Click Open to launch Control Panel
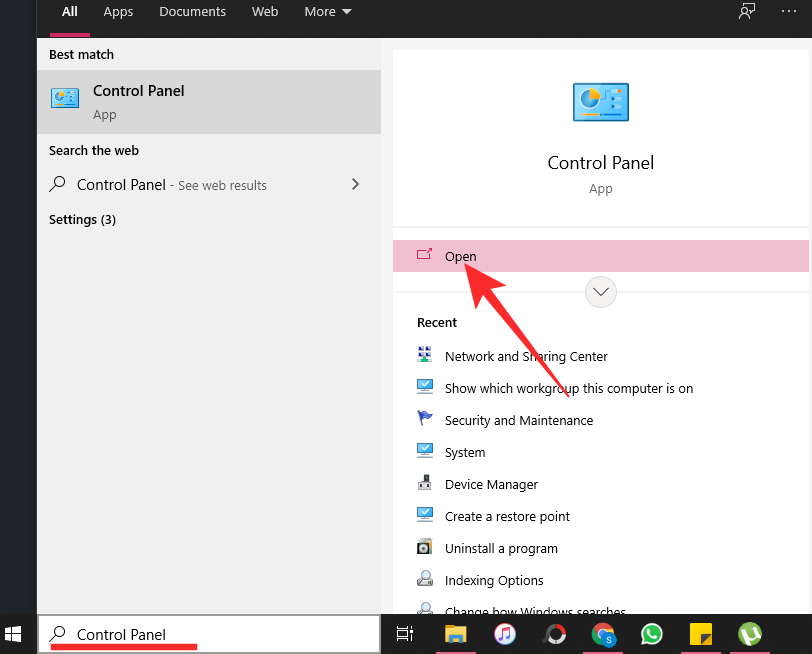Screen dimensions: 812x654 pyautogui.click(x=460, y=256)
